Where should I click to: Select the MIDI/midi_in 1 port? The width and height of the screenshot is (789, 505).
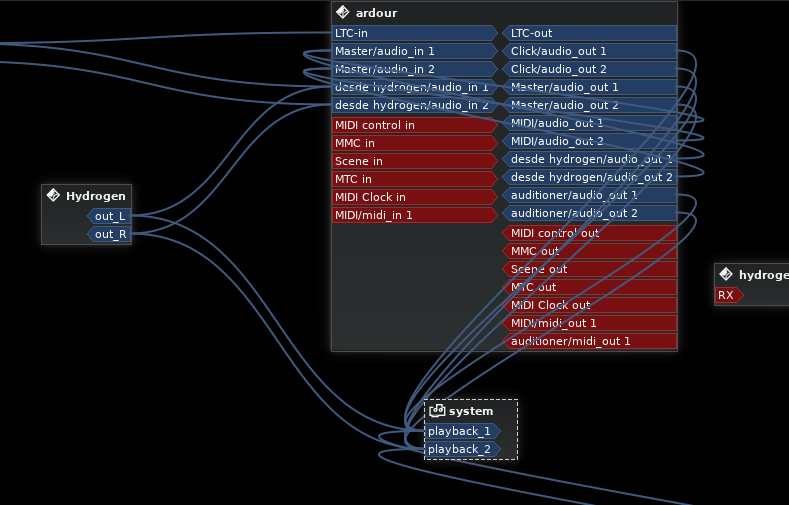[x=413, y=215]
